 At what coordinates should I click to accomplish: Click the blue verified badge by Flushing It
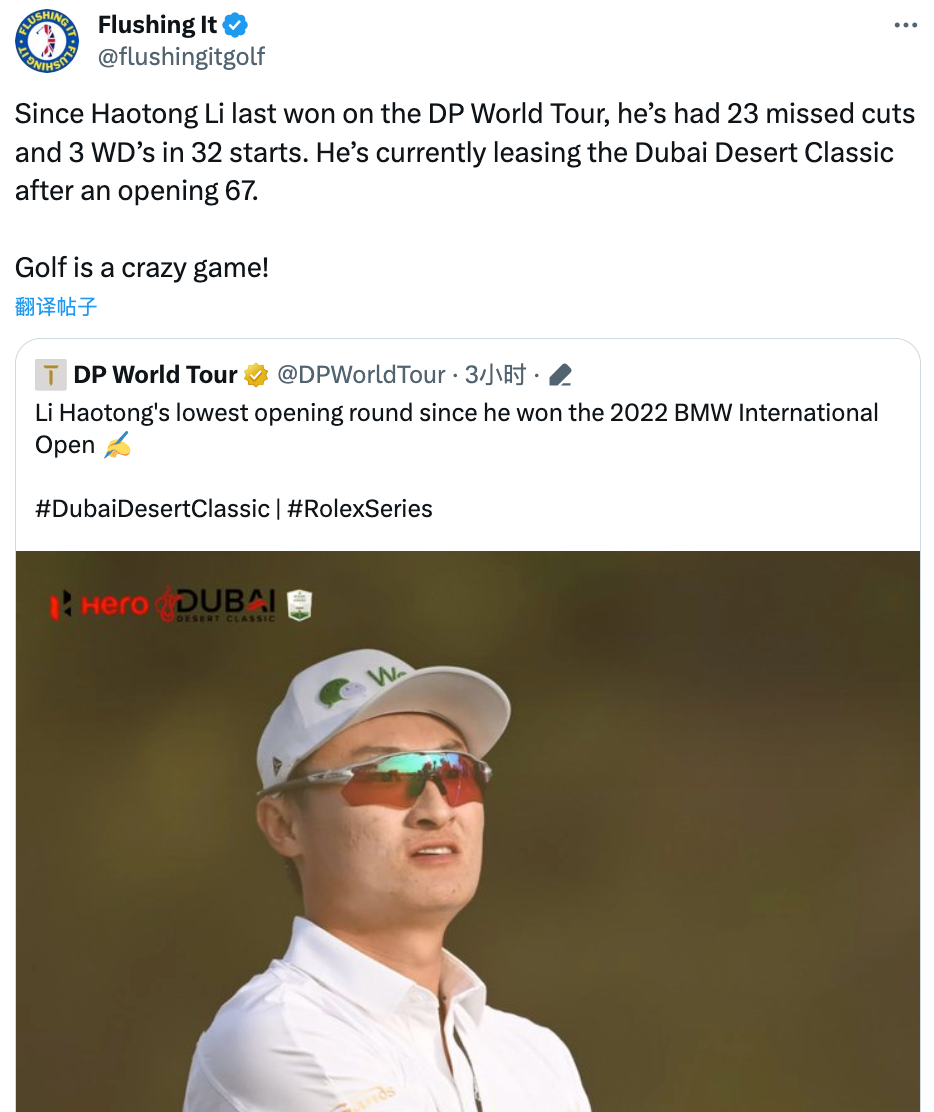[235, 25]
